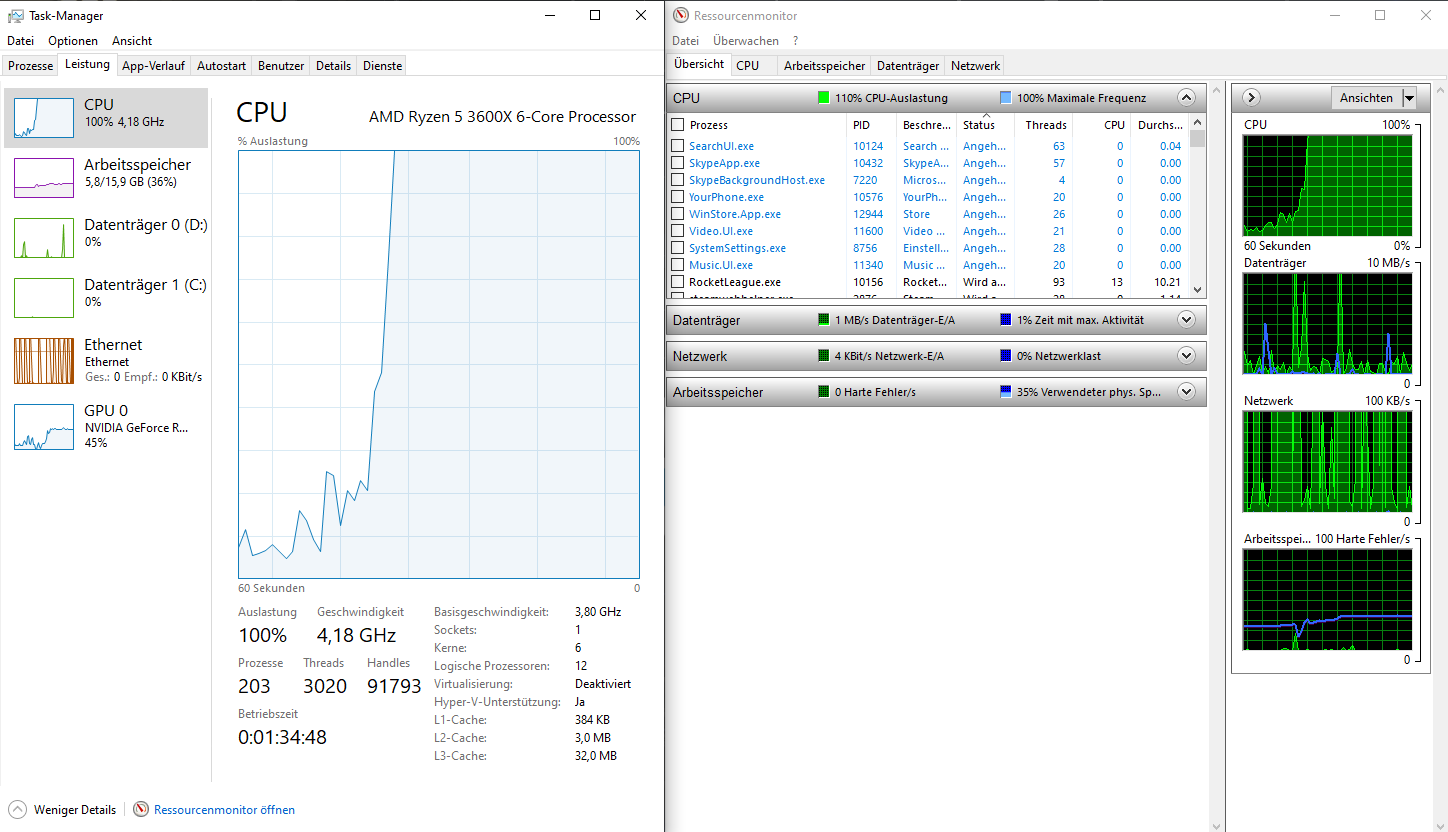Select Datenträger 0 (D:) graph icon
The width and height of the screenshot is (1448, 832).
point(43,238)
